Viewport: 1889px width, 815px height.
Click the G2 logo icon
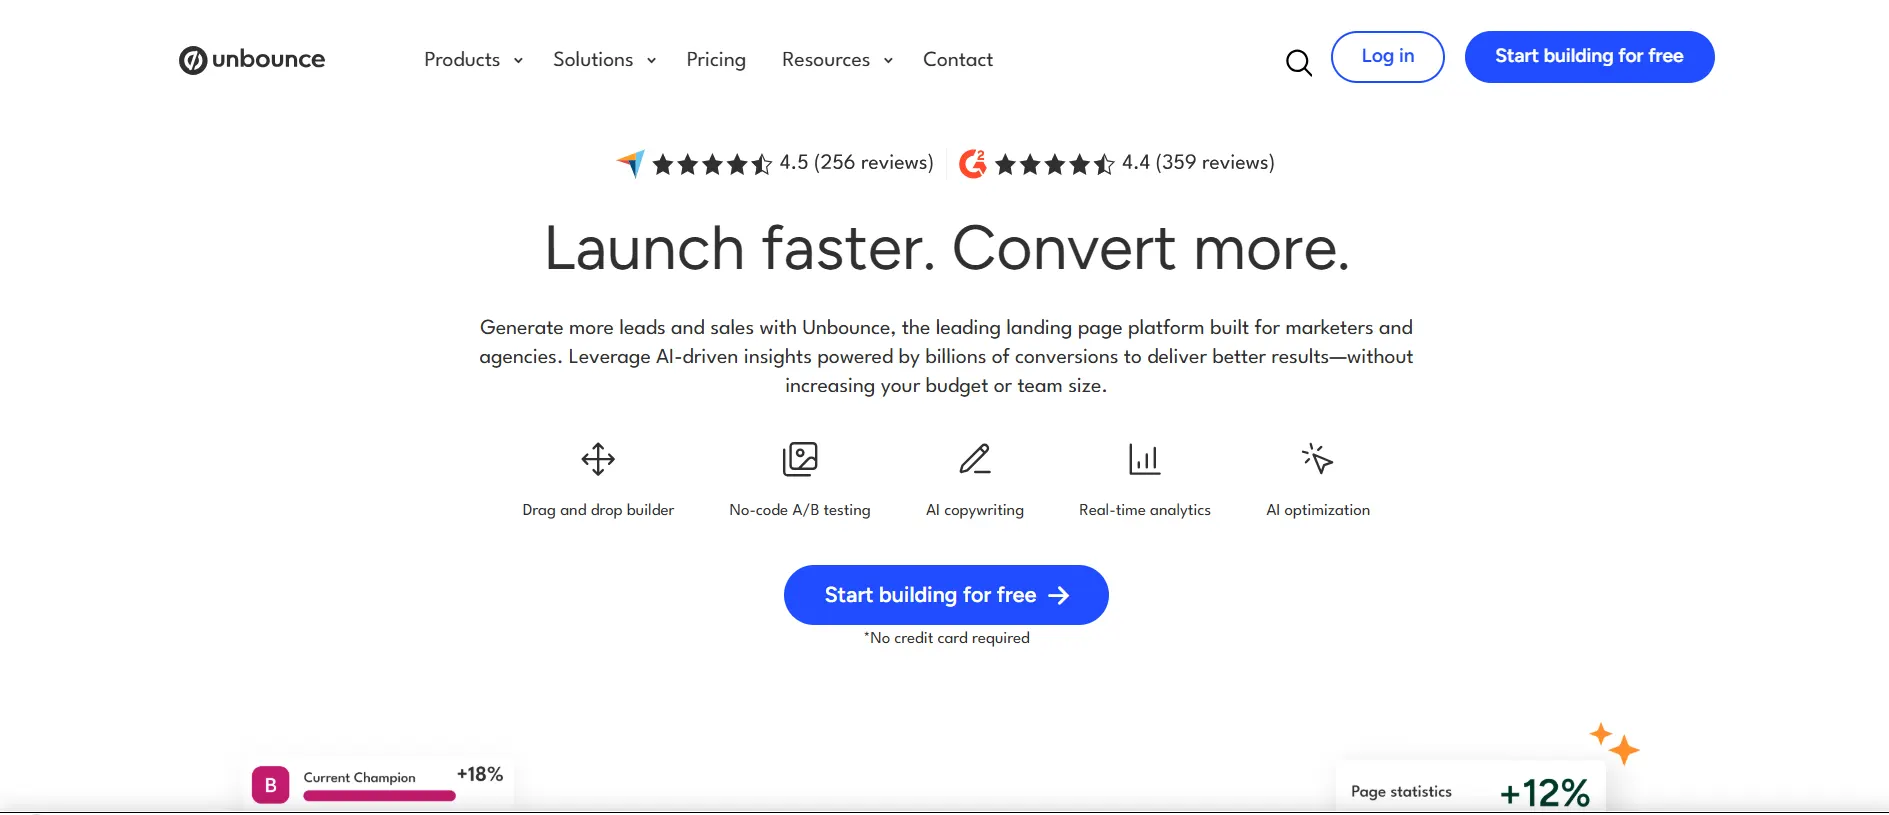[x=973, y=163]
